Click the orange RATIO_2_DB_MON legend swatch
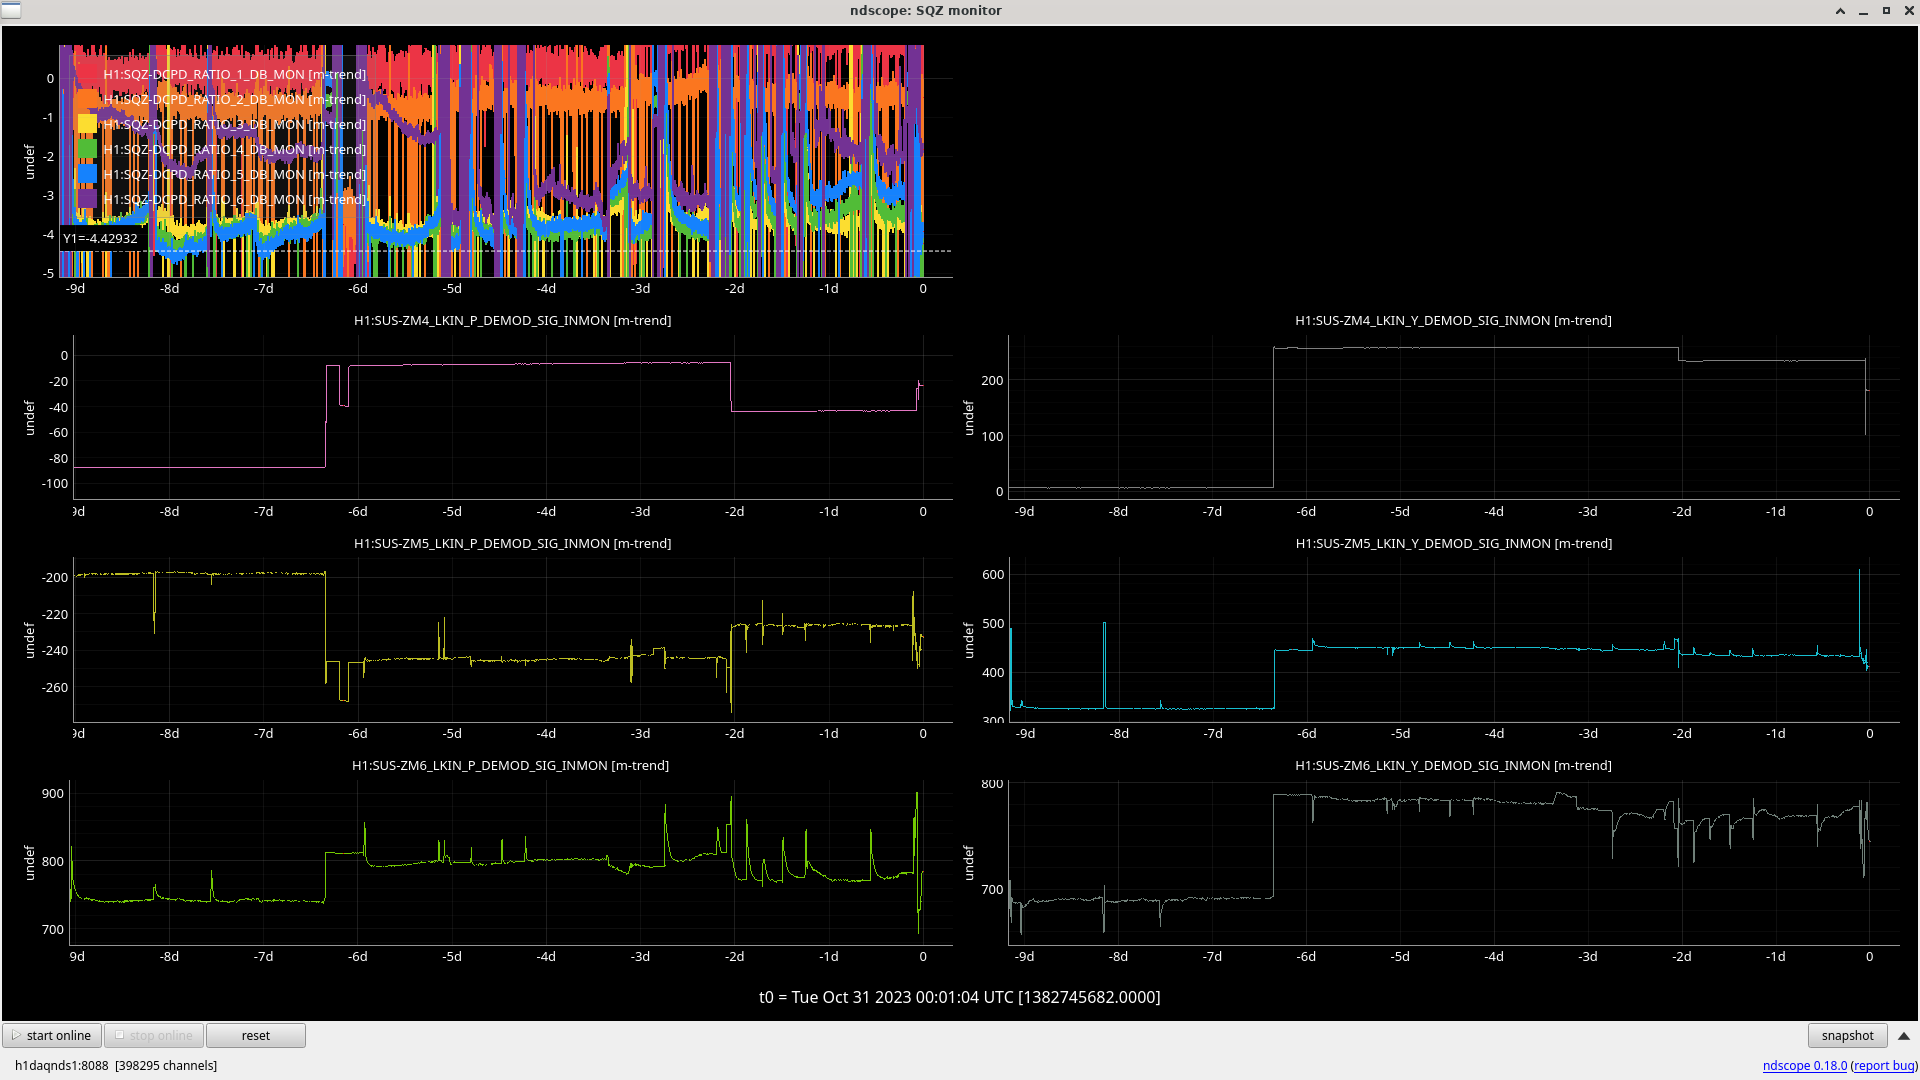 pos(87,99)
